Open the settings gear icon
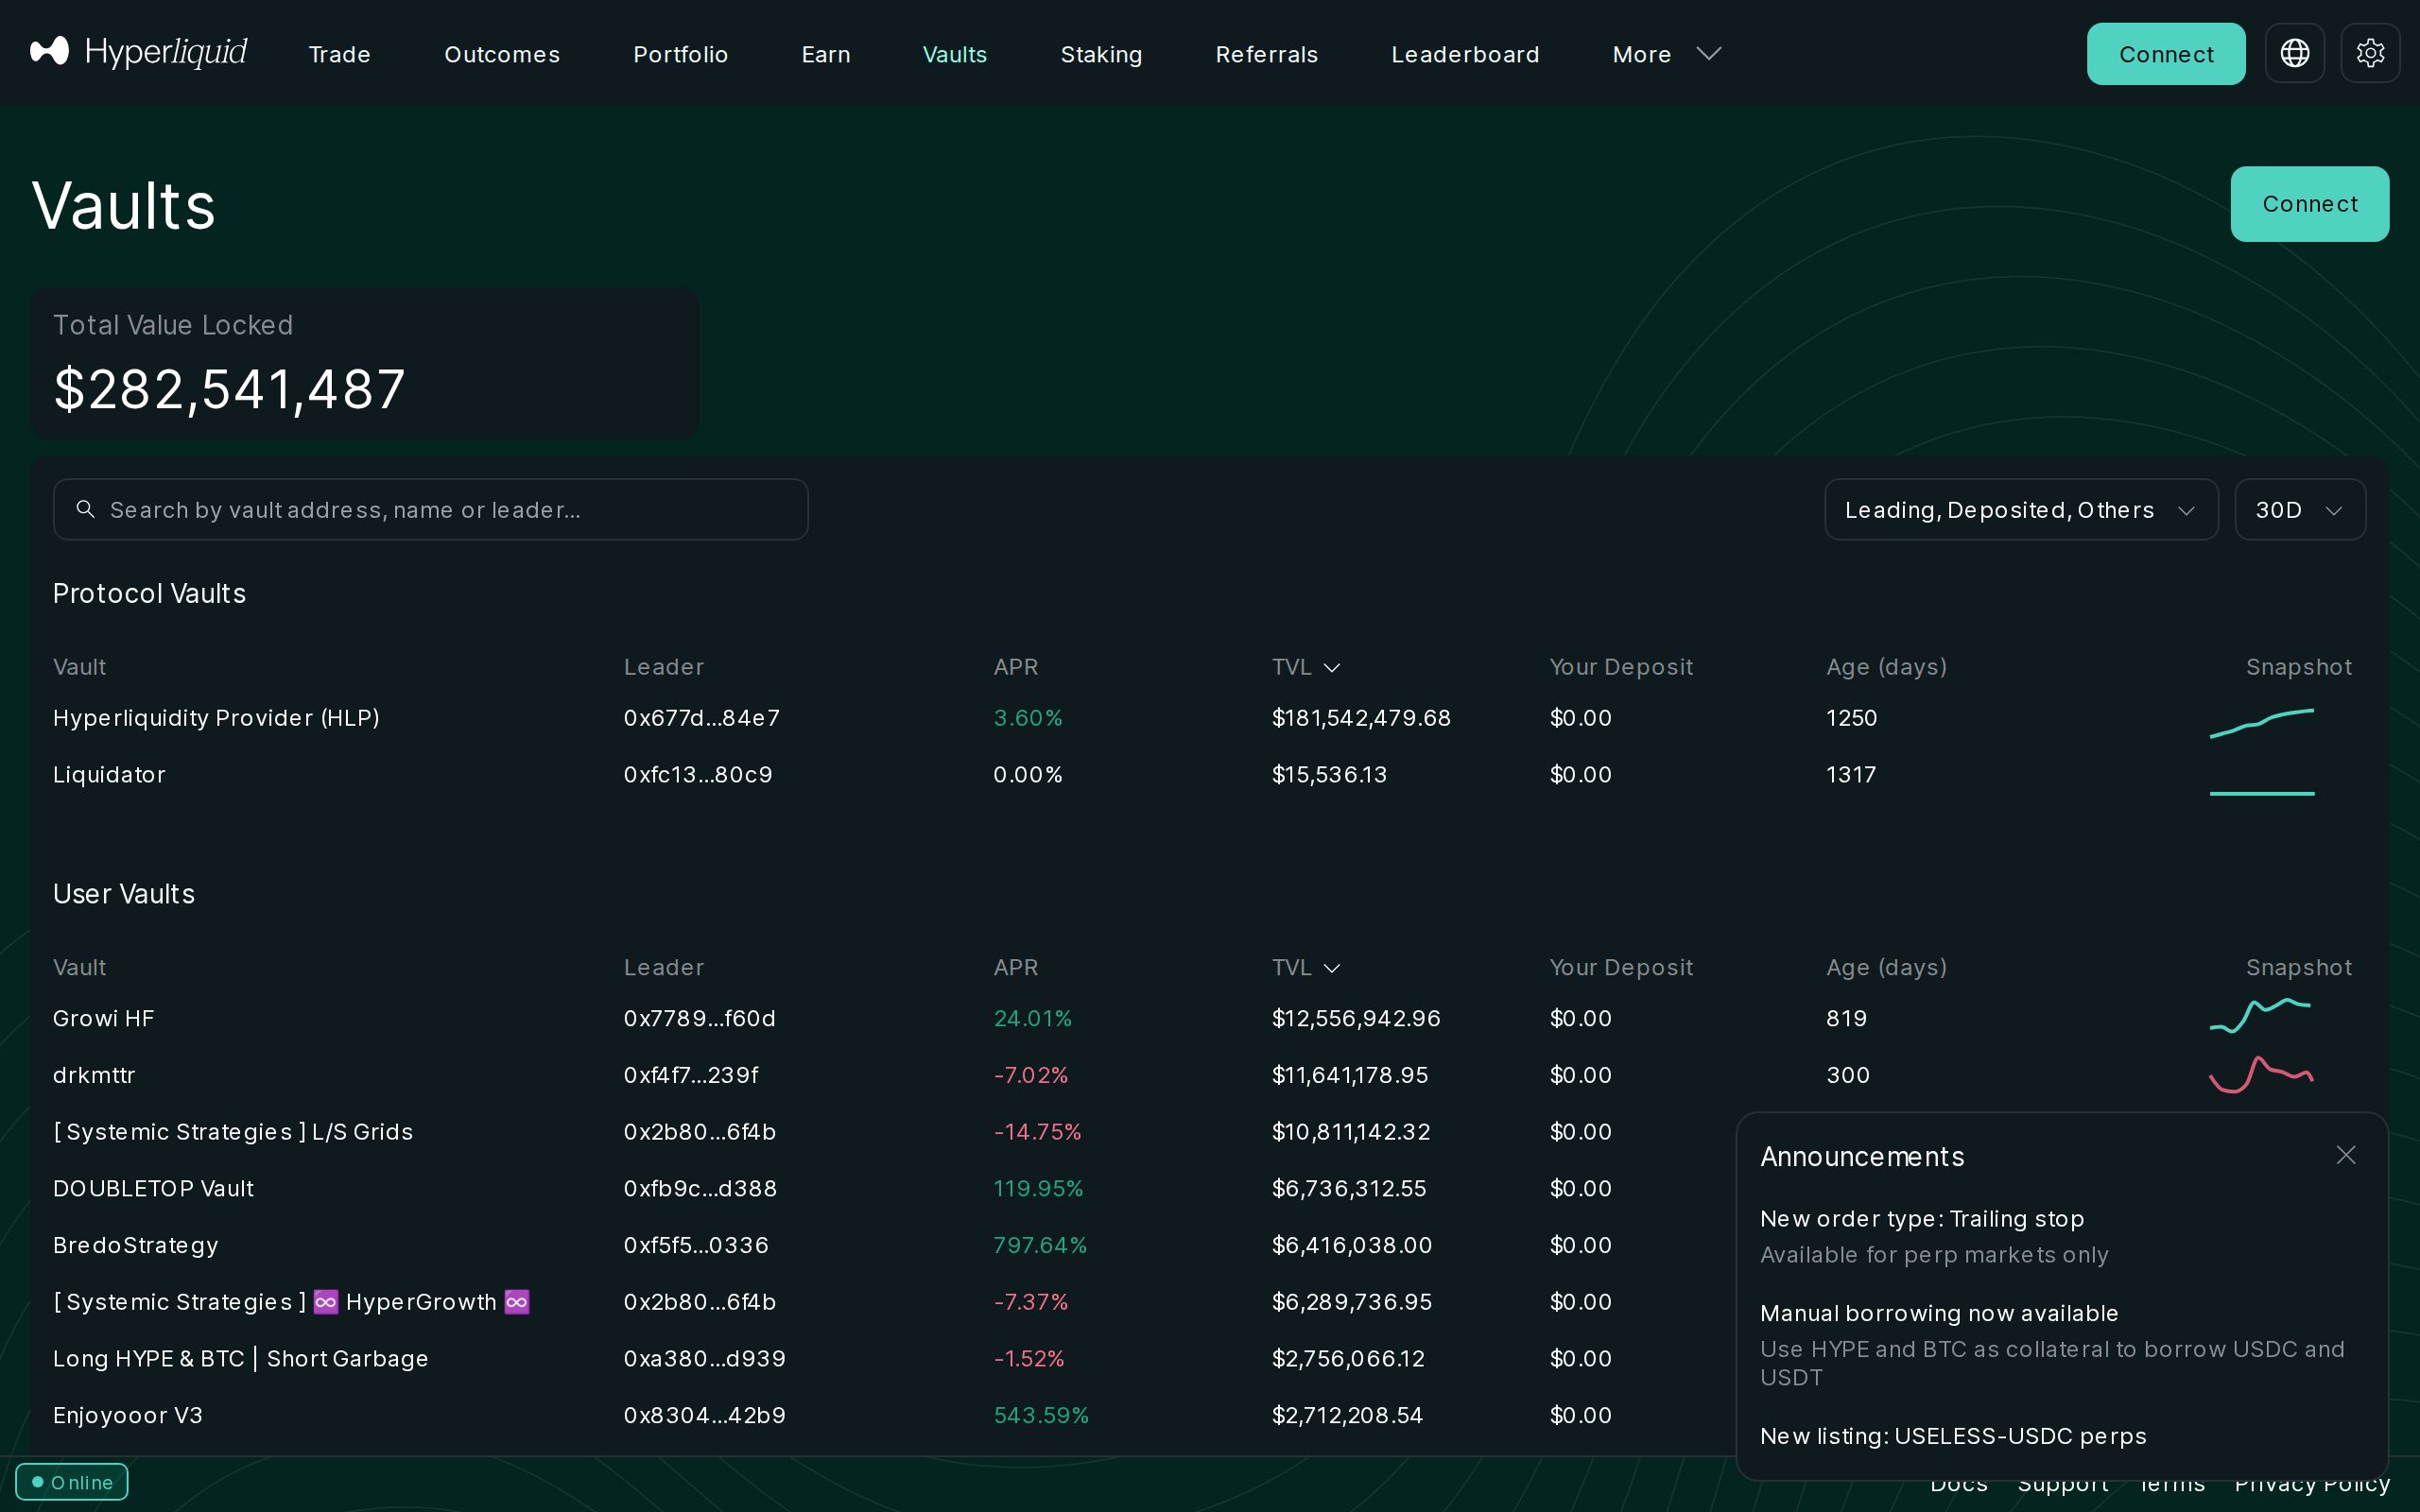The image size is (2420, 1512). tap(2370, 53)
